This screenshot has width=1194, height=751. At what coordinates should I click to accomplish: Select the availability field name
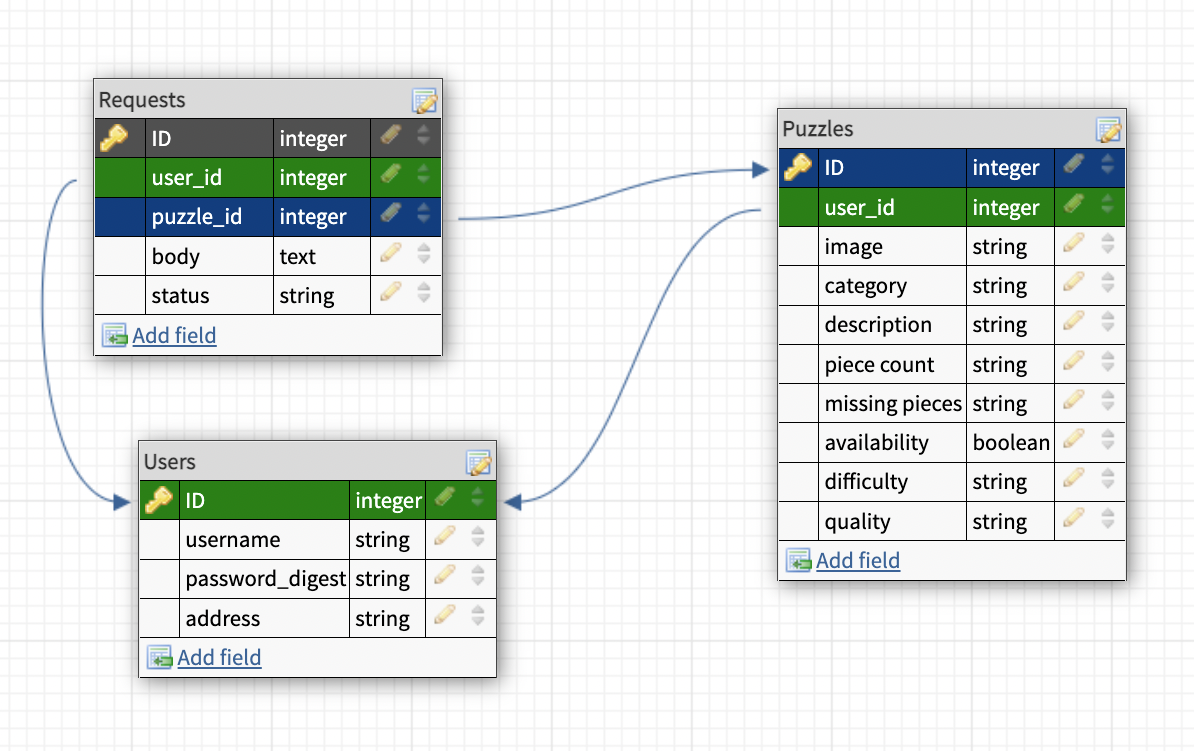[876, 443]
